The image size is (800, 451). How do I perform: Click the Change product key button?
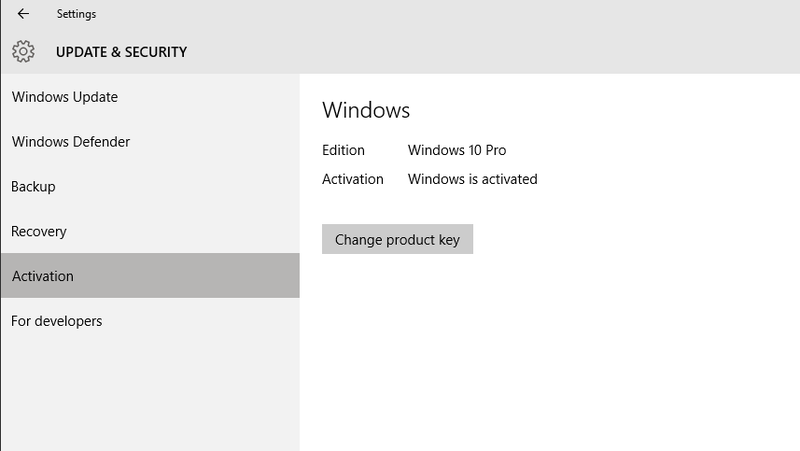tap(397, 239)
